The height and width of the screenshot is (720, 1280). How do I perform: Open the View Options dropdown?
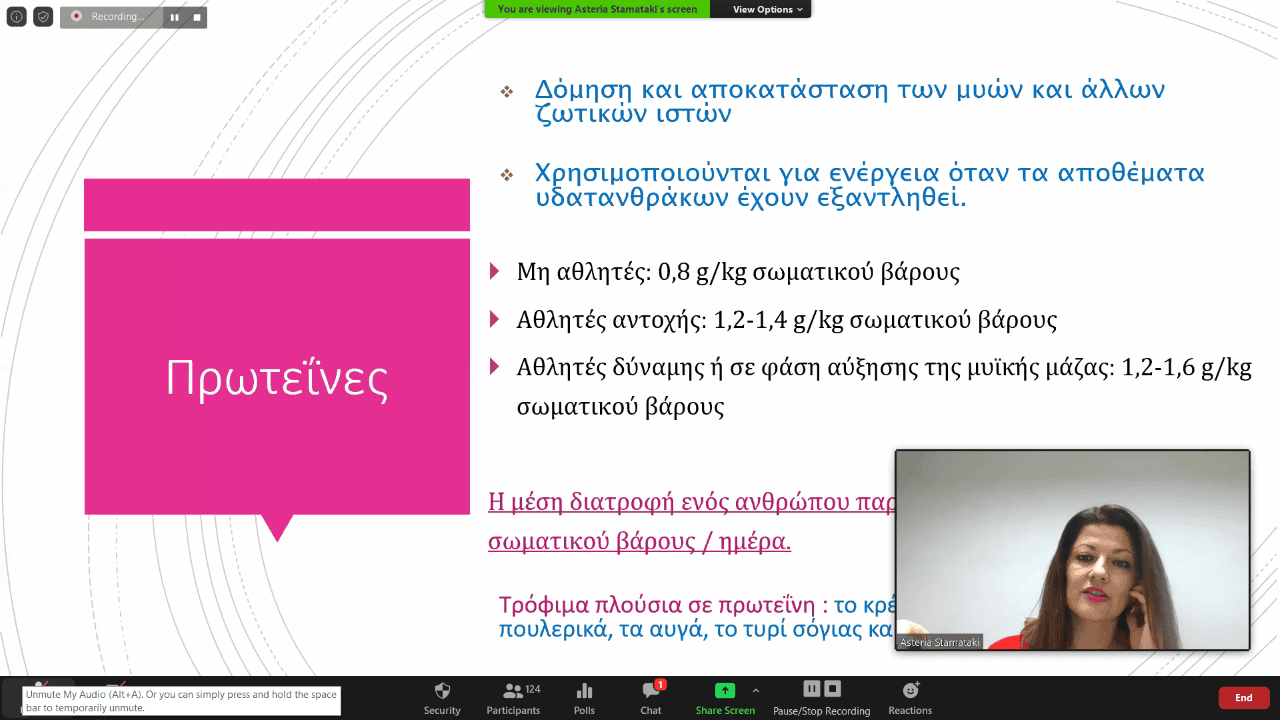click(x=767, y=9)
